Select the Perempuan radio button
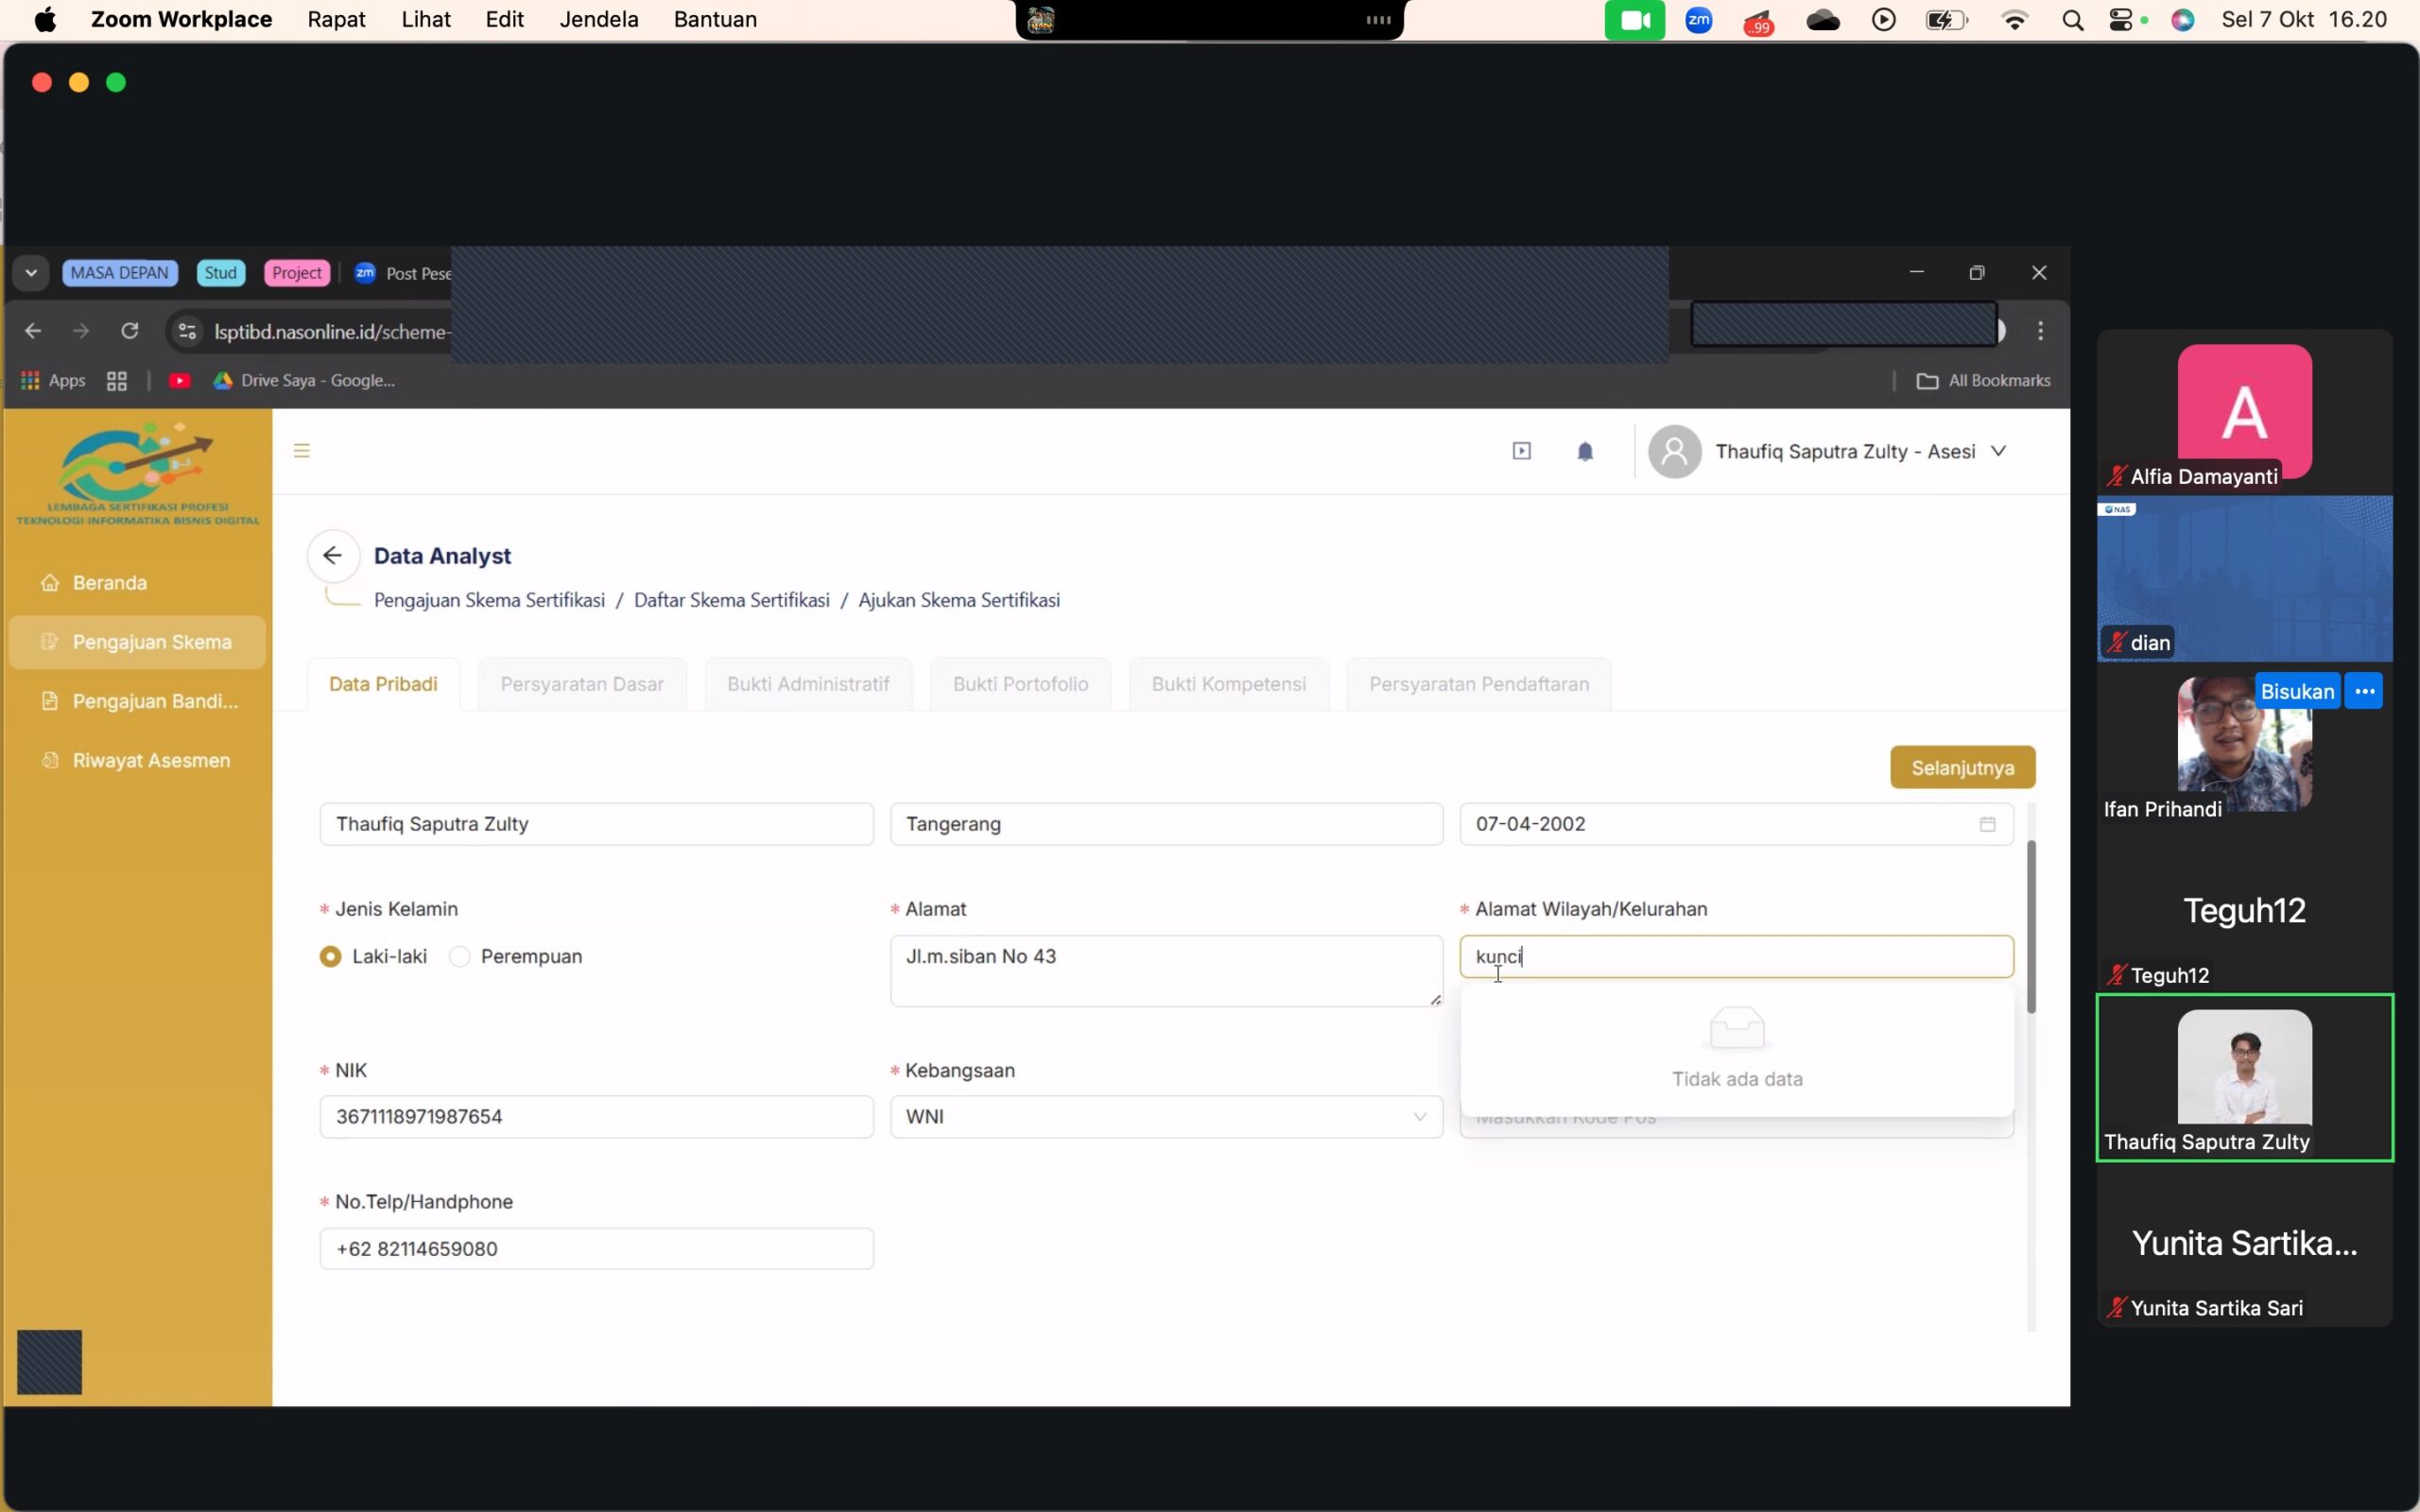2420x1512 pixels. tap(460, 957)
